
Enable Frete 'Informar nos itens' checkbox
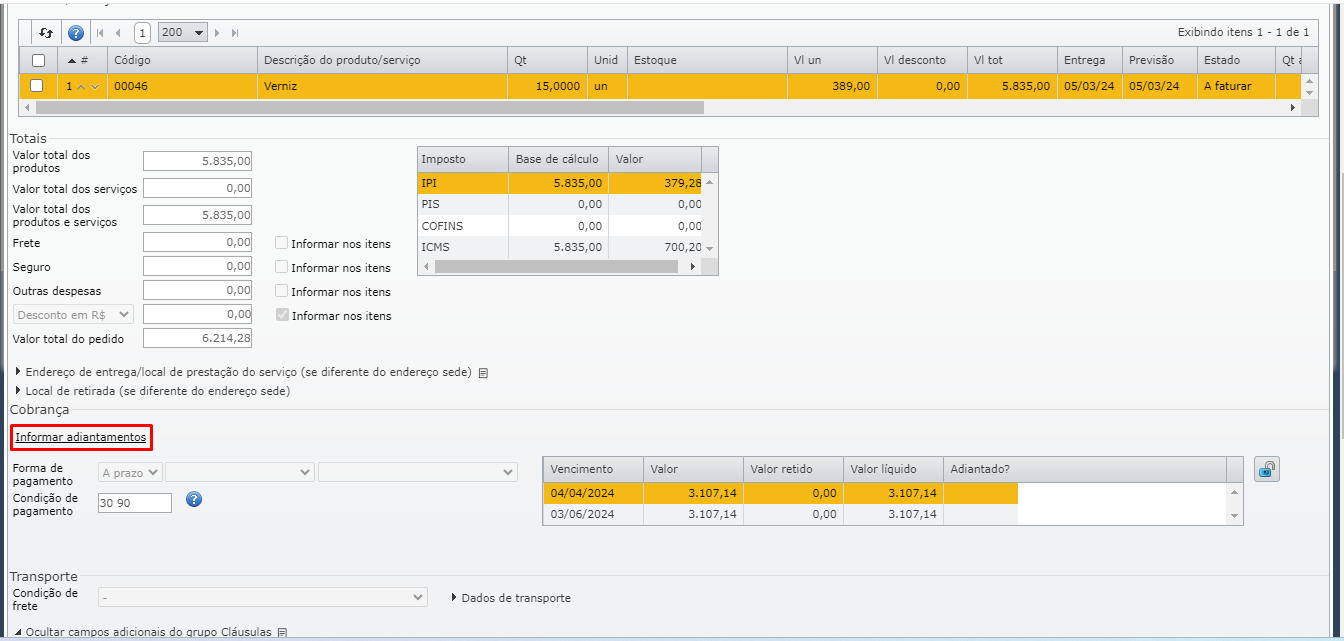click(282, 243)
